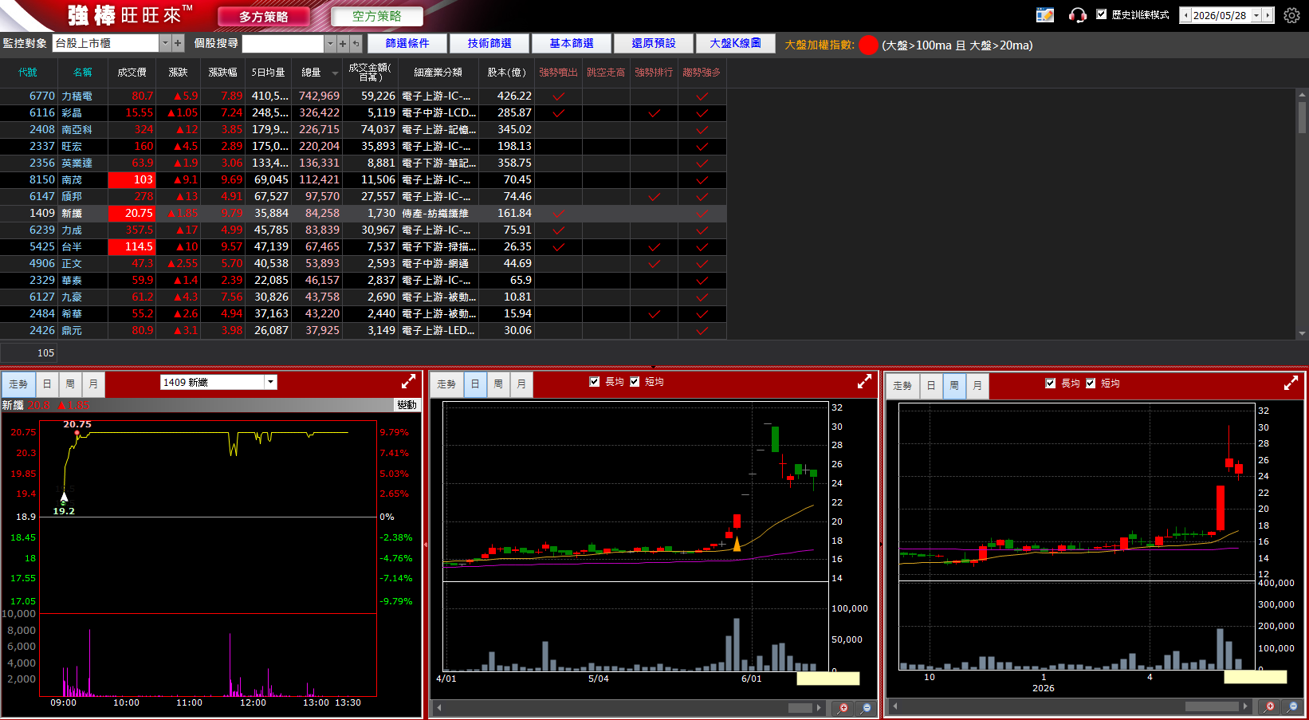Click plus icon beside 台股上市櫃 watchlist

coord(178,43)
